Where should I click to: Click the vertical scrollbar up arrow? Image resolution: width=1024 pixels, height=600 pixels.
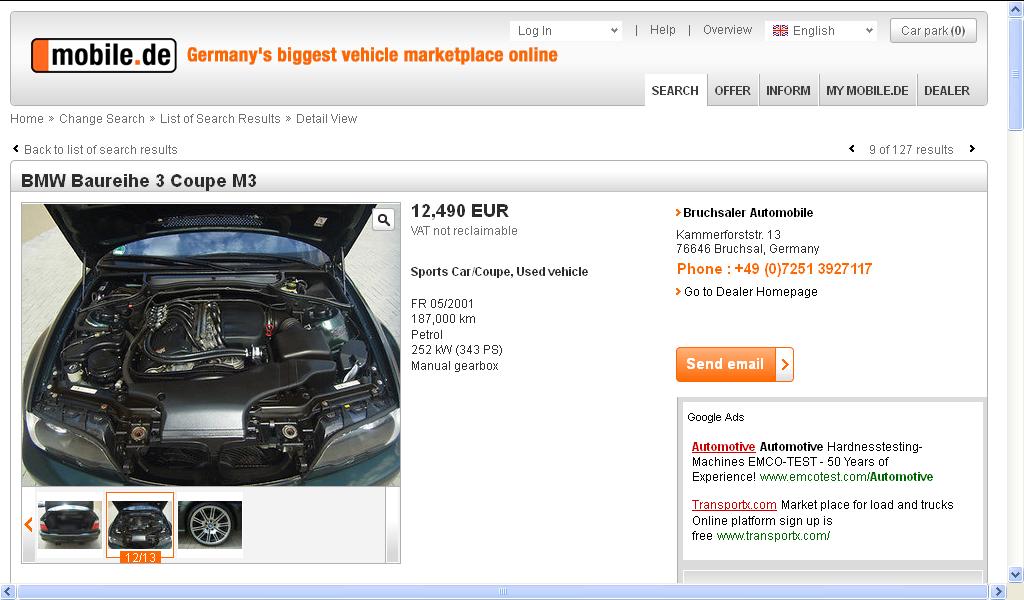click(x=1016, y=9)
